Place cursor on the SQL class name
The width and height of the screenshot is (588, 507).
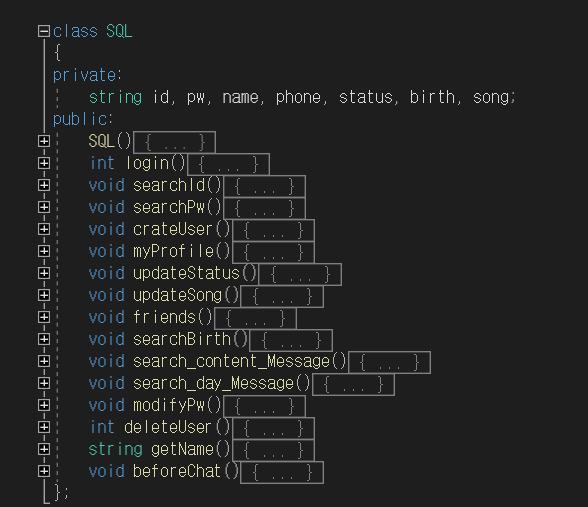tap(119, 31)
